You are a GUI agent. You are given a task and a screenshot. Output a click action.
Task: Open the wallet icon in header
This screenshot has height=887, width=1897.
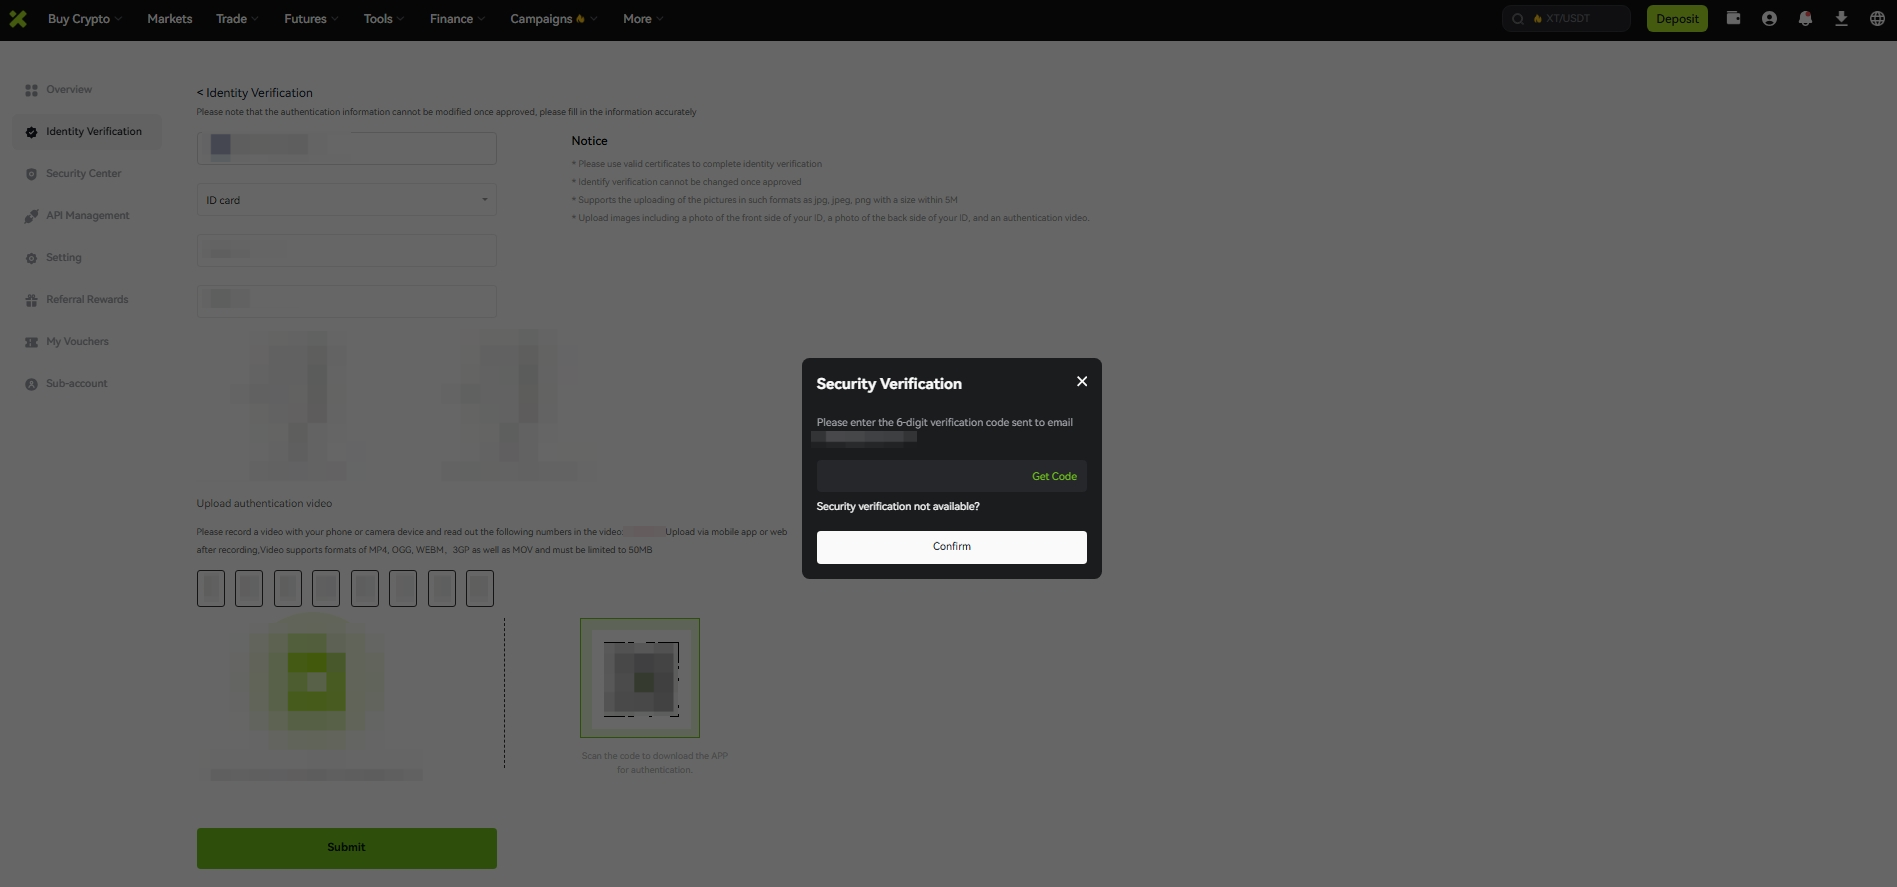(x=1733, y=19)
